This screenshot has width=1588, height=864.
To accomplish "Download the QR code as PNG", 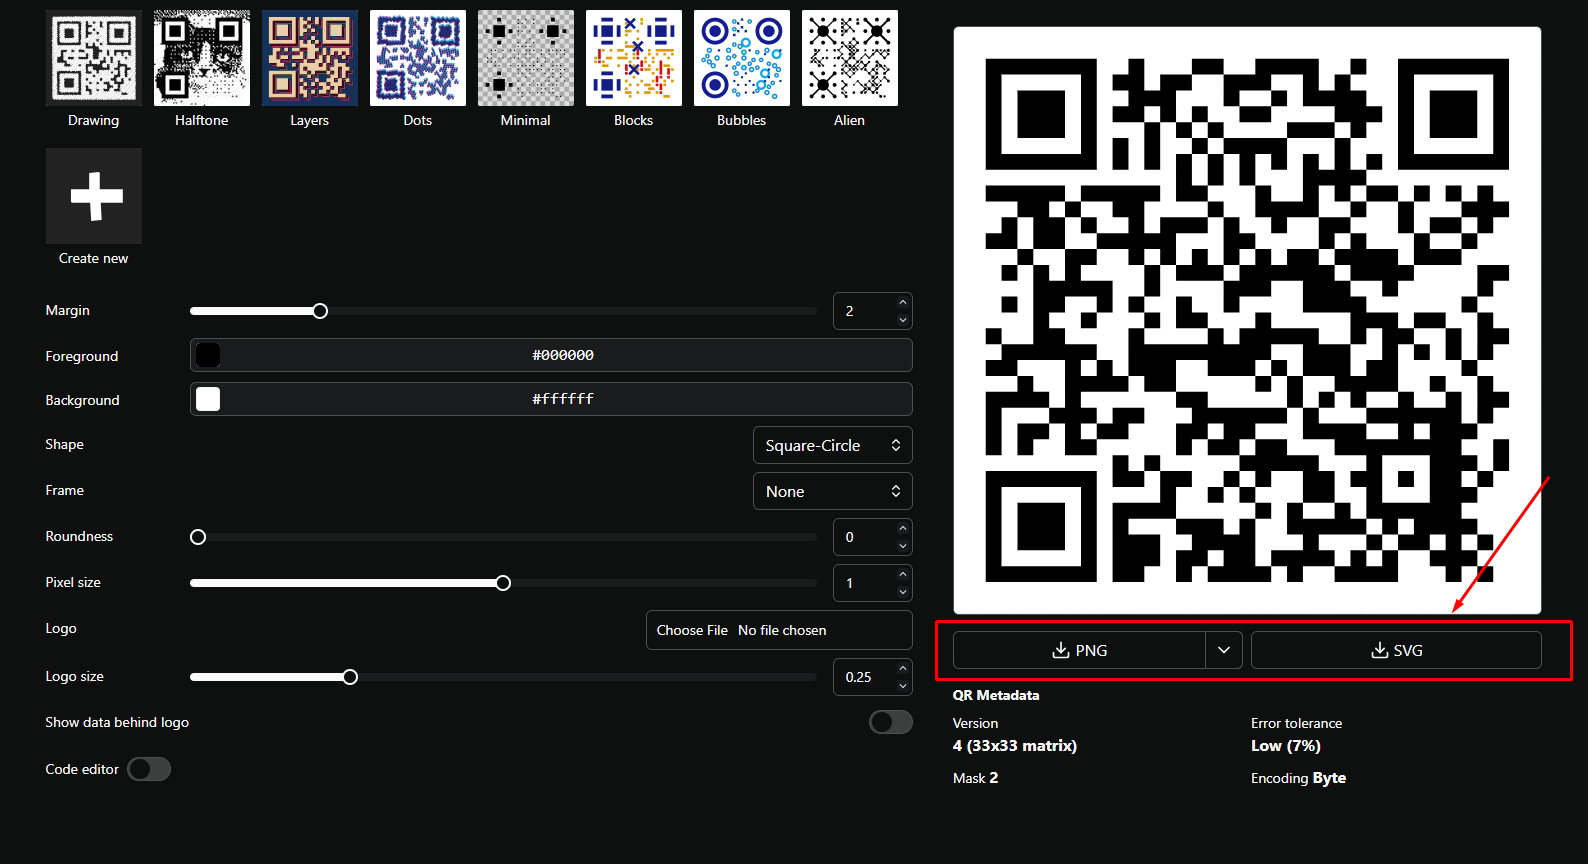I will coord(1079,650).
